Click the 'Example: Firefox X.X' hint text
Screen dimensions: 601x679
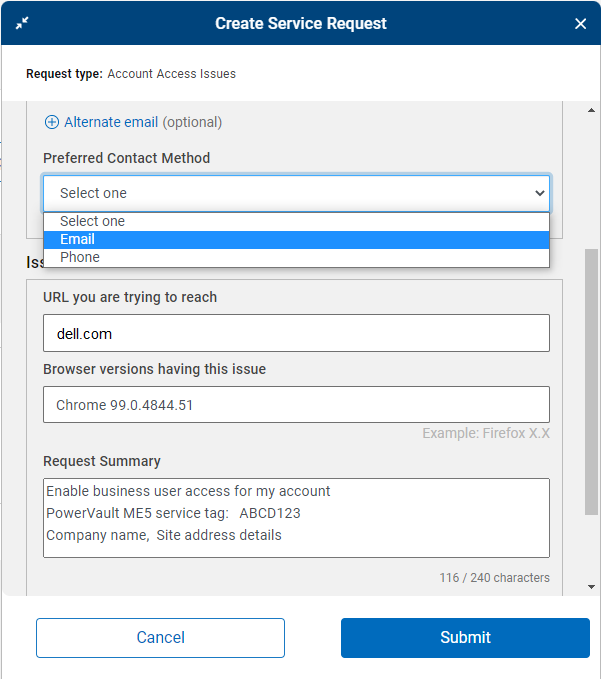pyautogui.click(x=486, y=433)
